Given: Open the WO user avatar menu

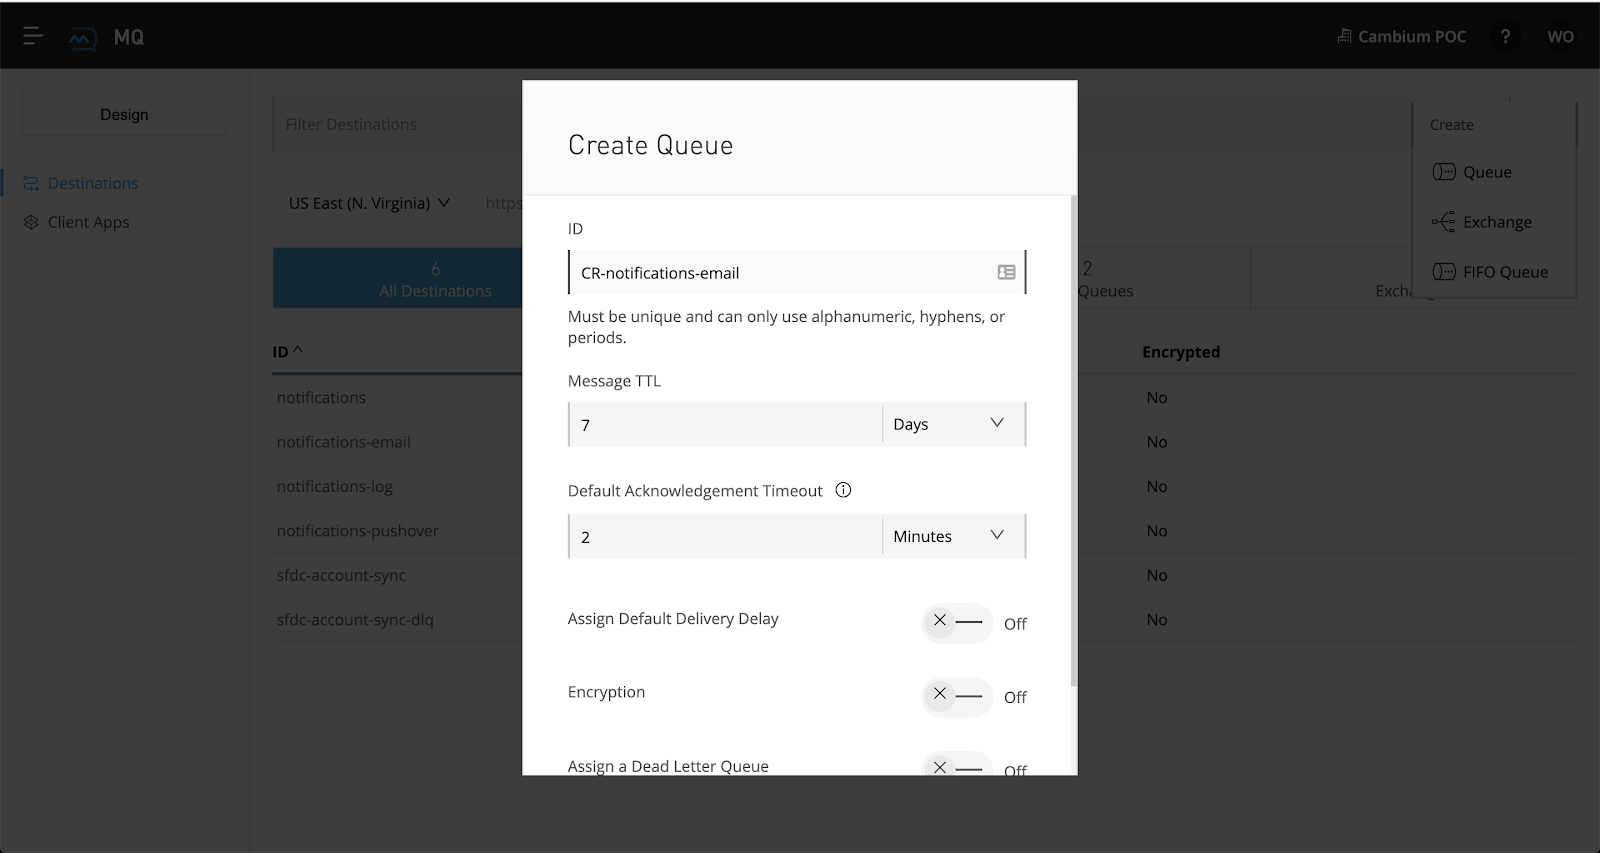Looking at the screenshot, I should 1560,37.
